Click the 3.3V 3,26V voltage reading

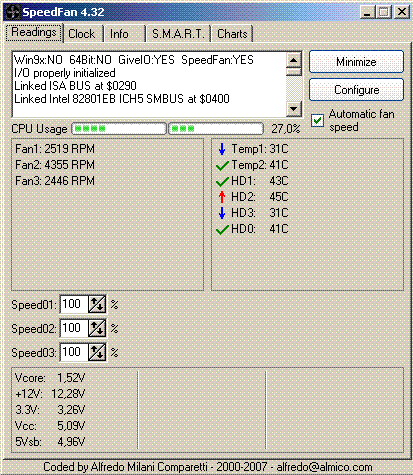point(50,410)
